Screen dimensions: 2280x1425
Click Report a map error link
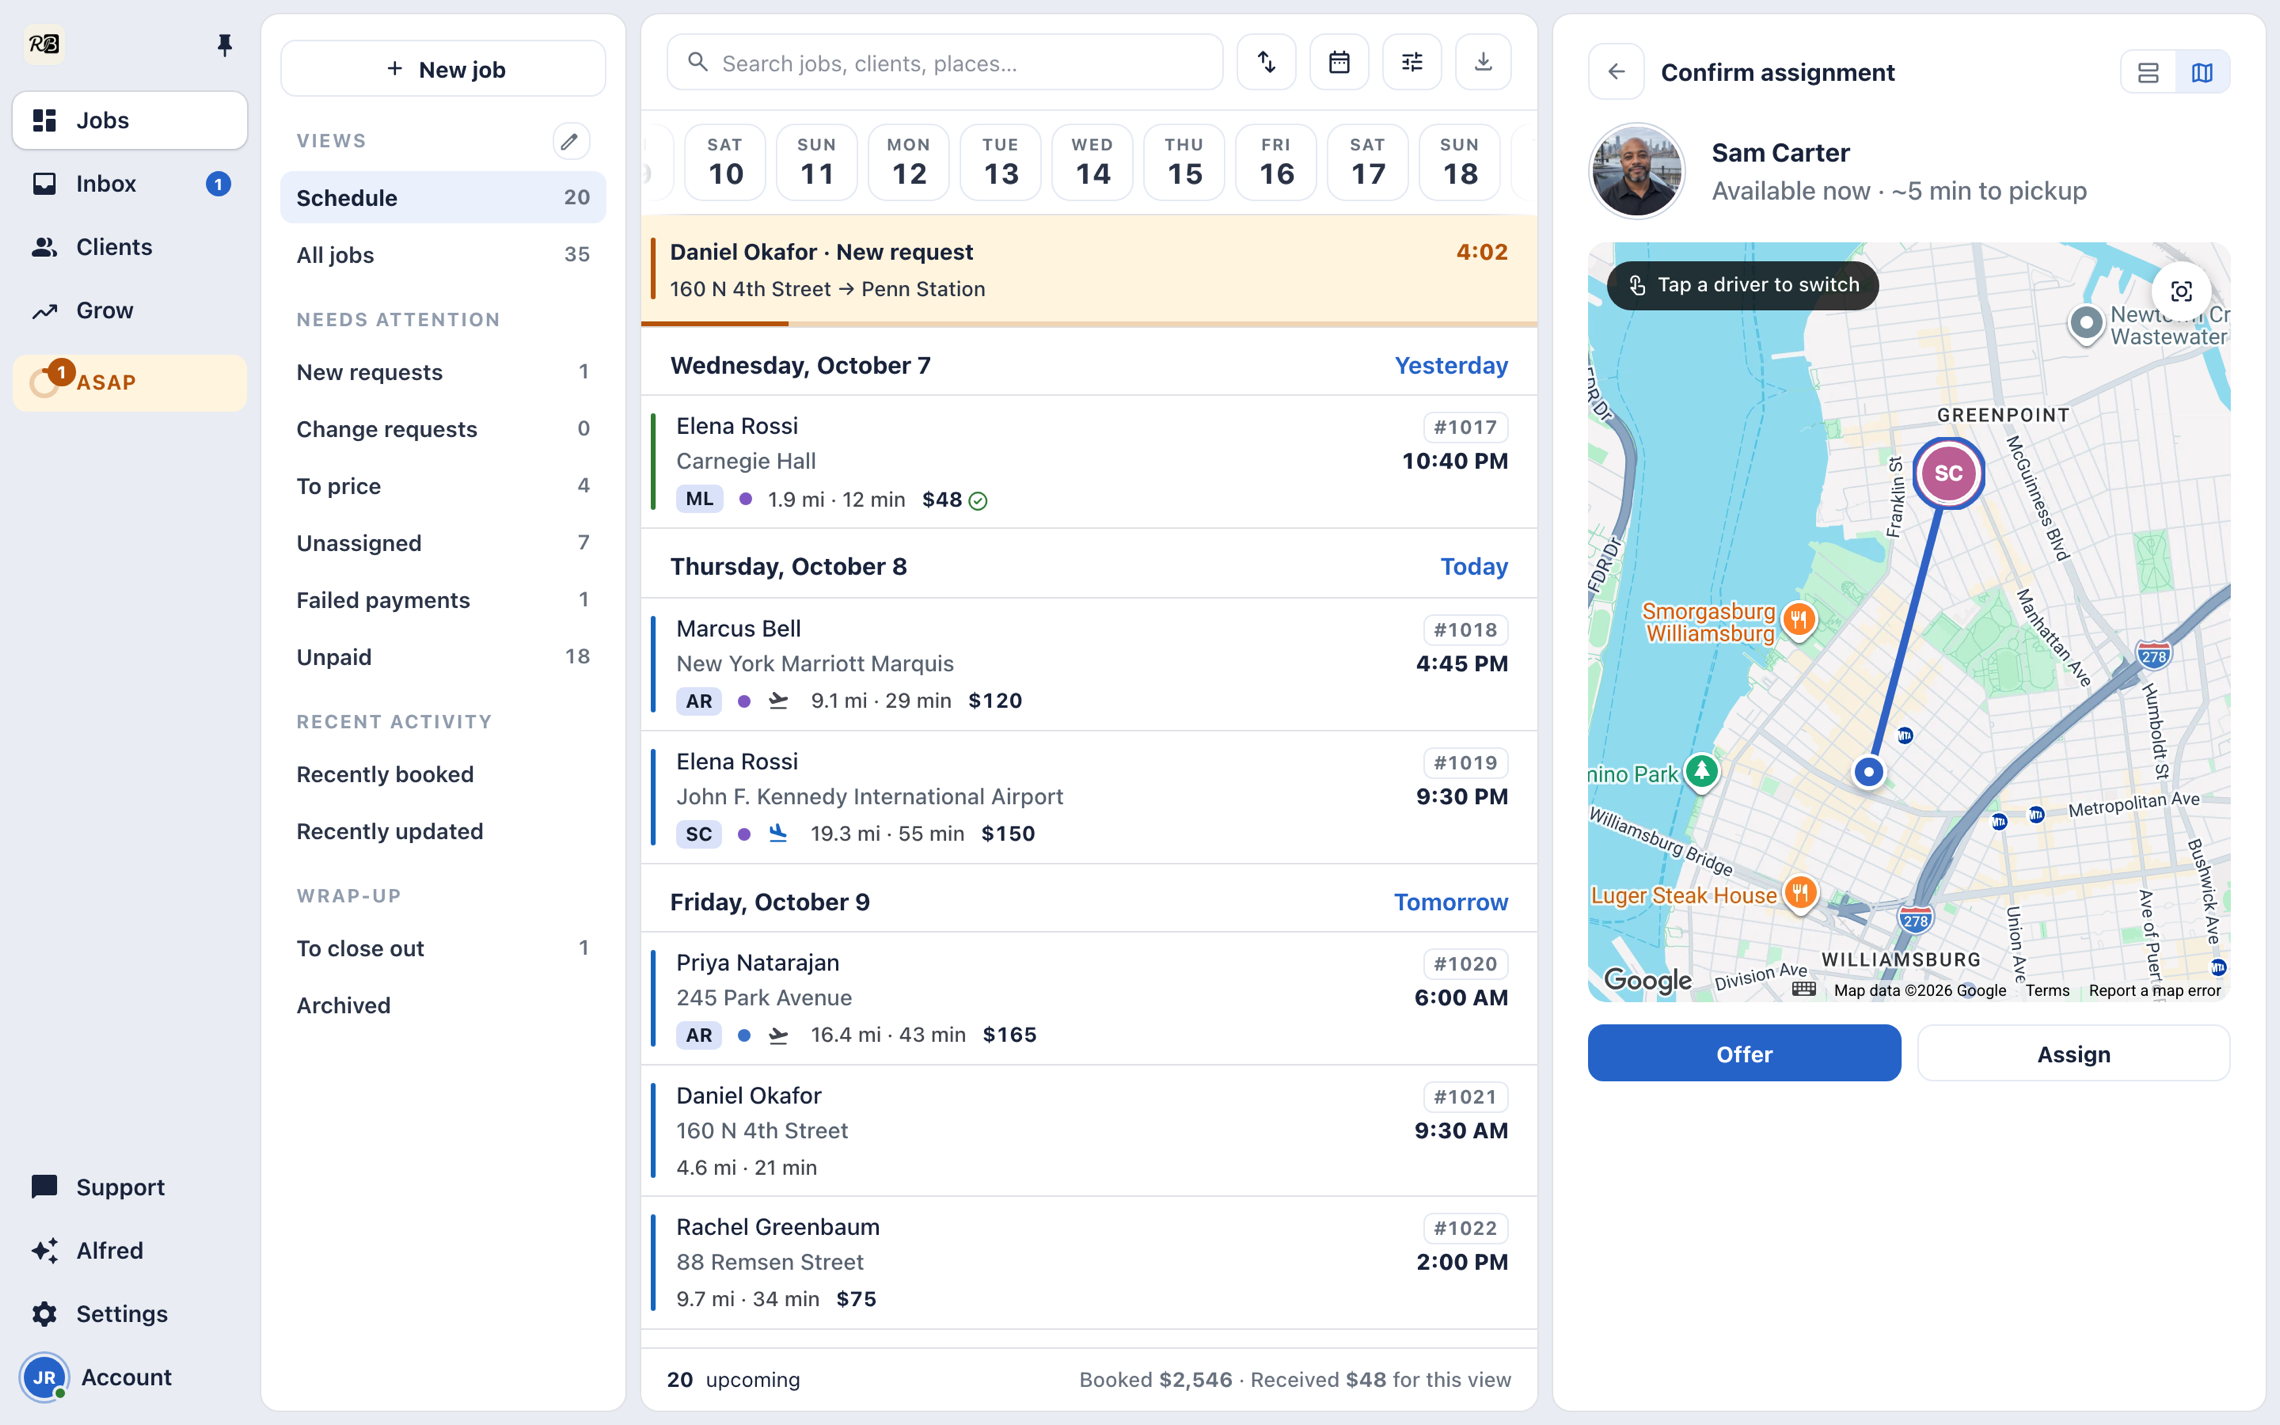(x=2154, y=990)
